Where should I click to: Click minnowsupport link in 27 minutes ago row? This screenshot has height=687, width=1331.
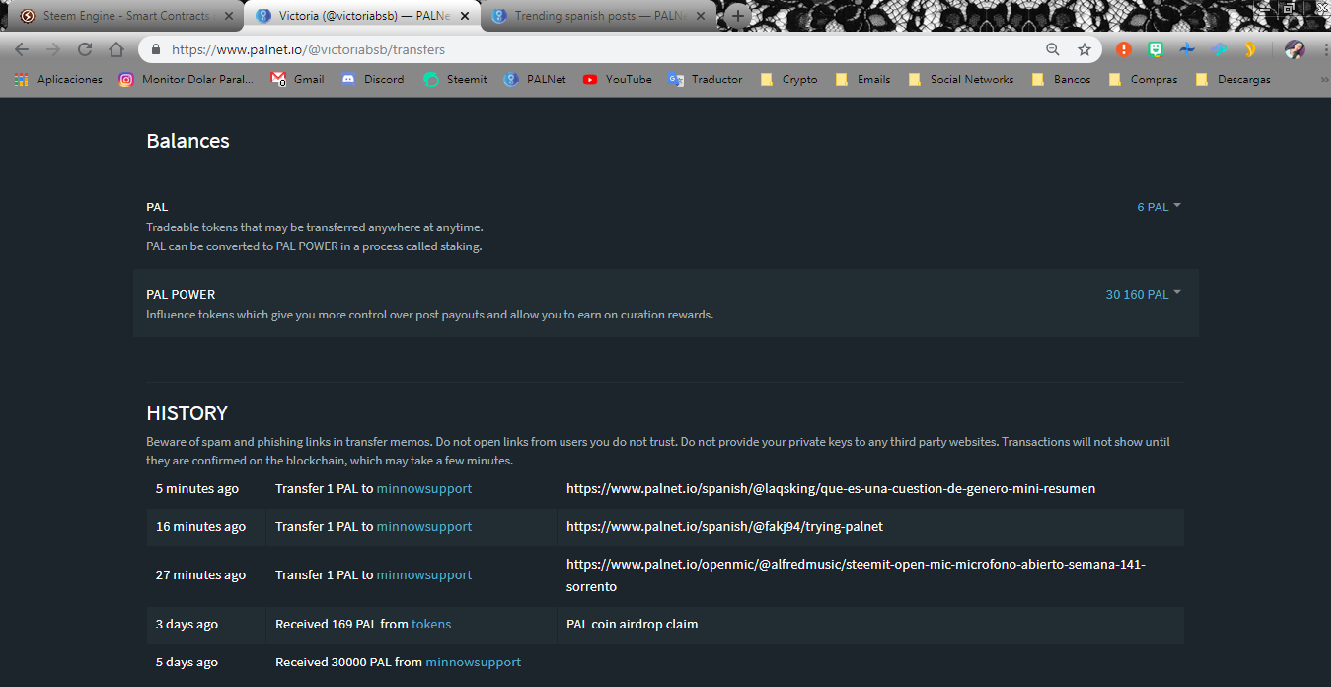coord(424,575)
